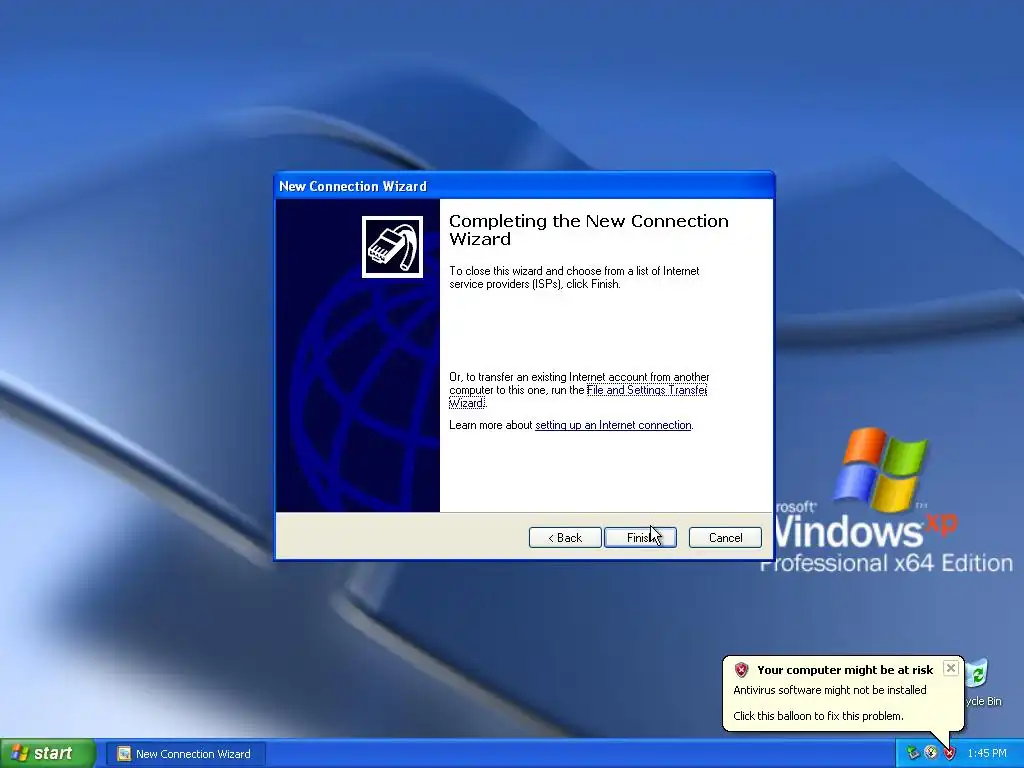Click the 'Completing the New Connection Wizard' heading

(588, 230)
